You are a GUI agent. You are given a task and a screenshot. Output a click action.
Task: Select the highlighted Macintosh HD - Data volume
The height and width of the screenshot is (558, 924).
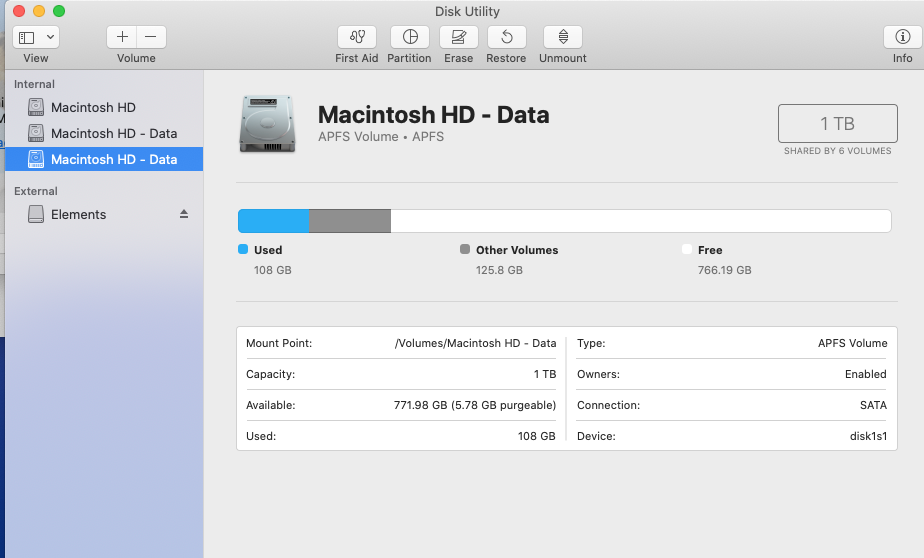(x=113, y=159)
